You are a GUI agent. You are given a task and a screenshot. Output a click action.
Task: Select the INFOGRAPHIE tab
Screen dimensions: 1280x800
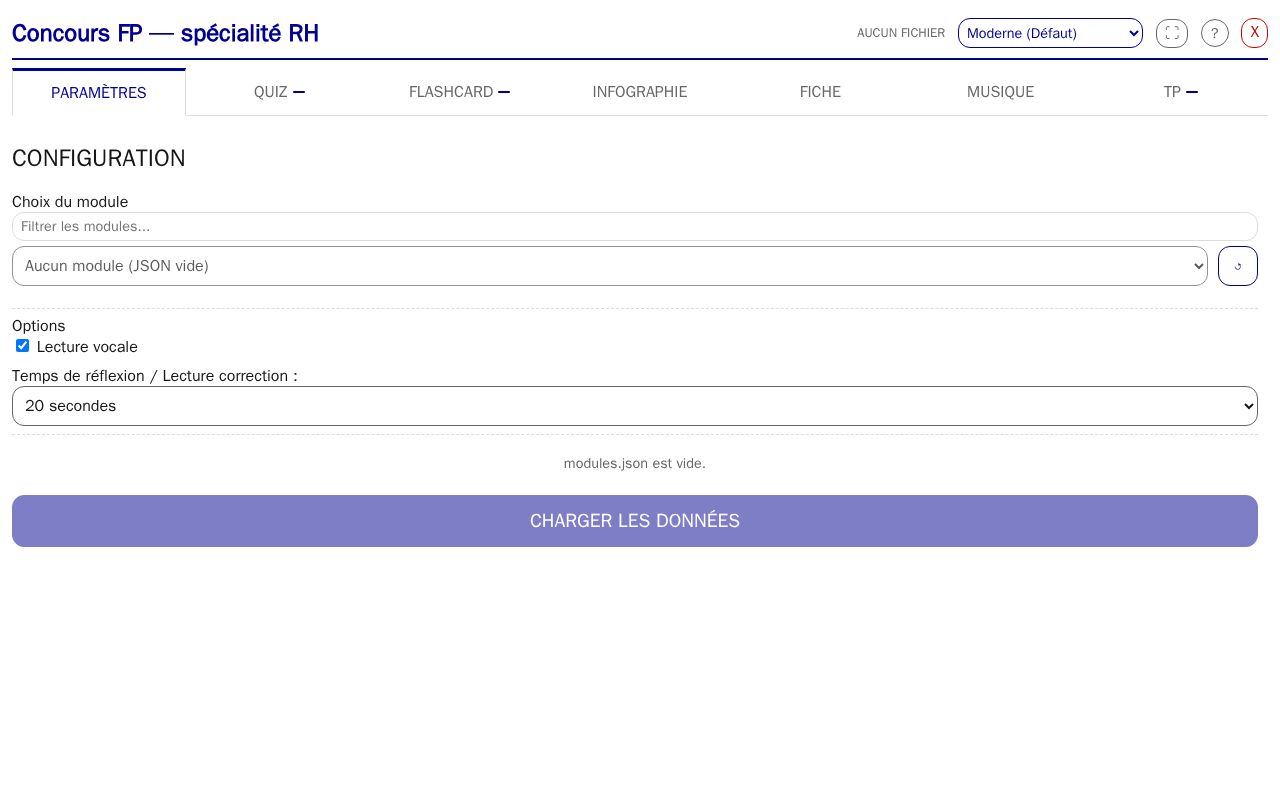coord(640,92)
